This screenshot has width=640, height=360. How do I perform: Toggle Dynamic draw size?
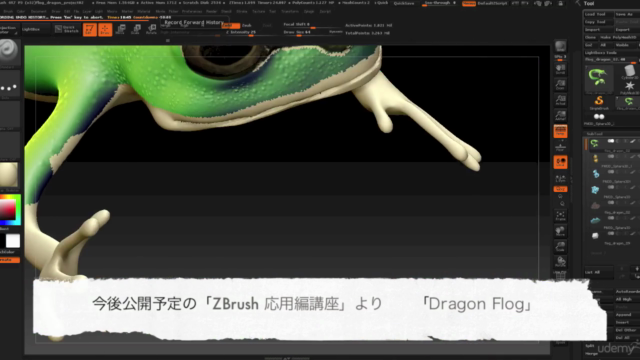click(336, 32)
